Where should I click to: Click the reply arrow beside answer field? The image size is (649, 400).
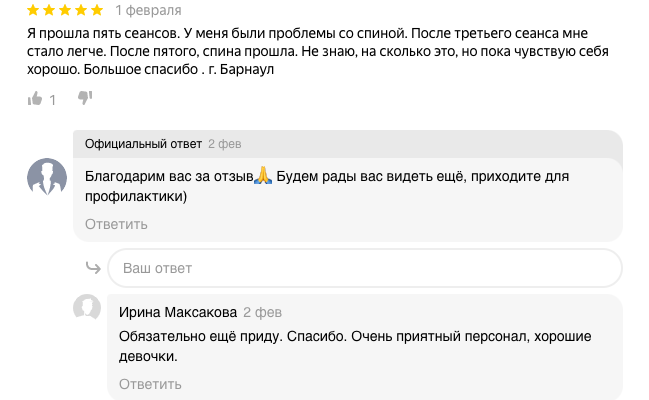tap(92, 268)
